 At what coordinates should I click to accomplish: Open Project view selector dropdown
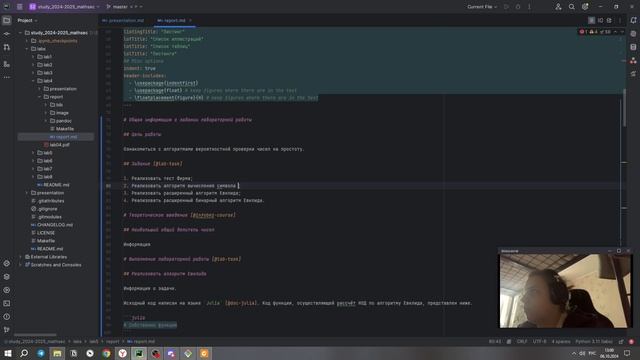27,20
